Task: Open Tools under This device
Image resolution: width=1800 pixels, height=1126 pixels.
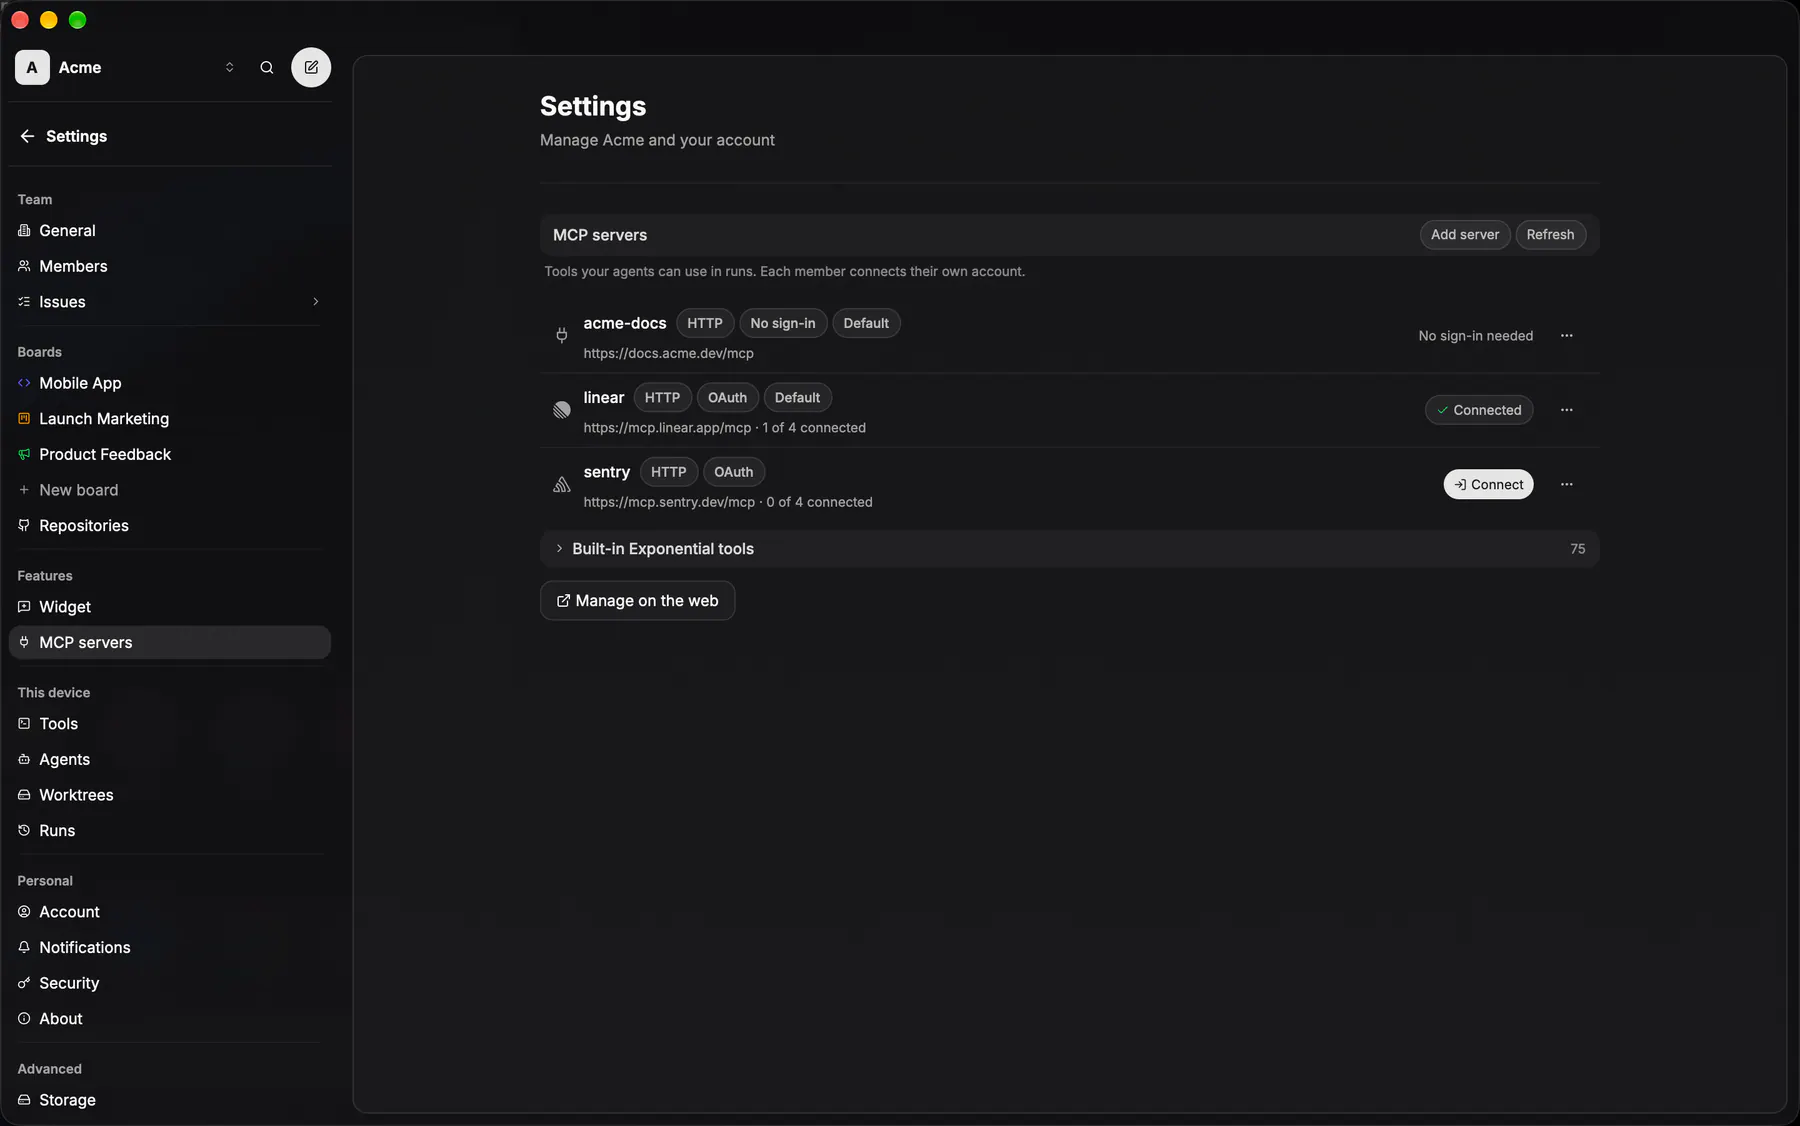Action: point(169,724)
